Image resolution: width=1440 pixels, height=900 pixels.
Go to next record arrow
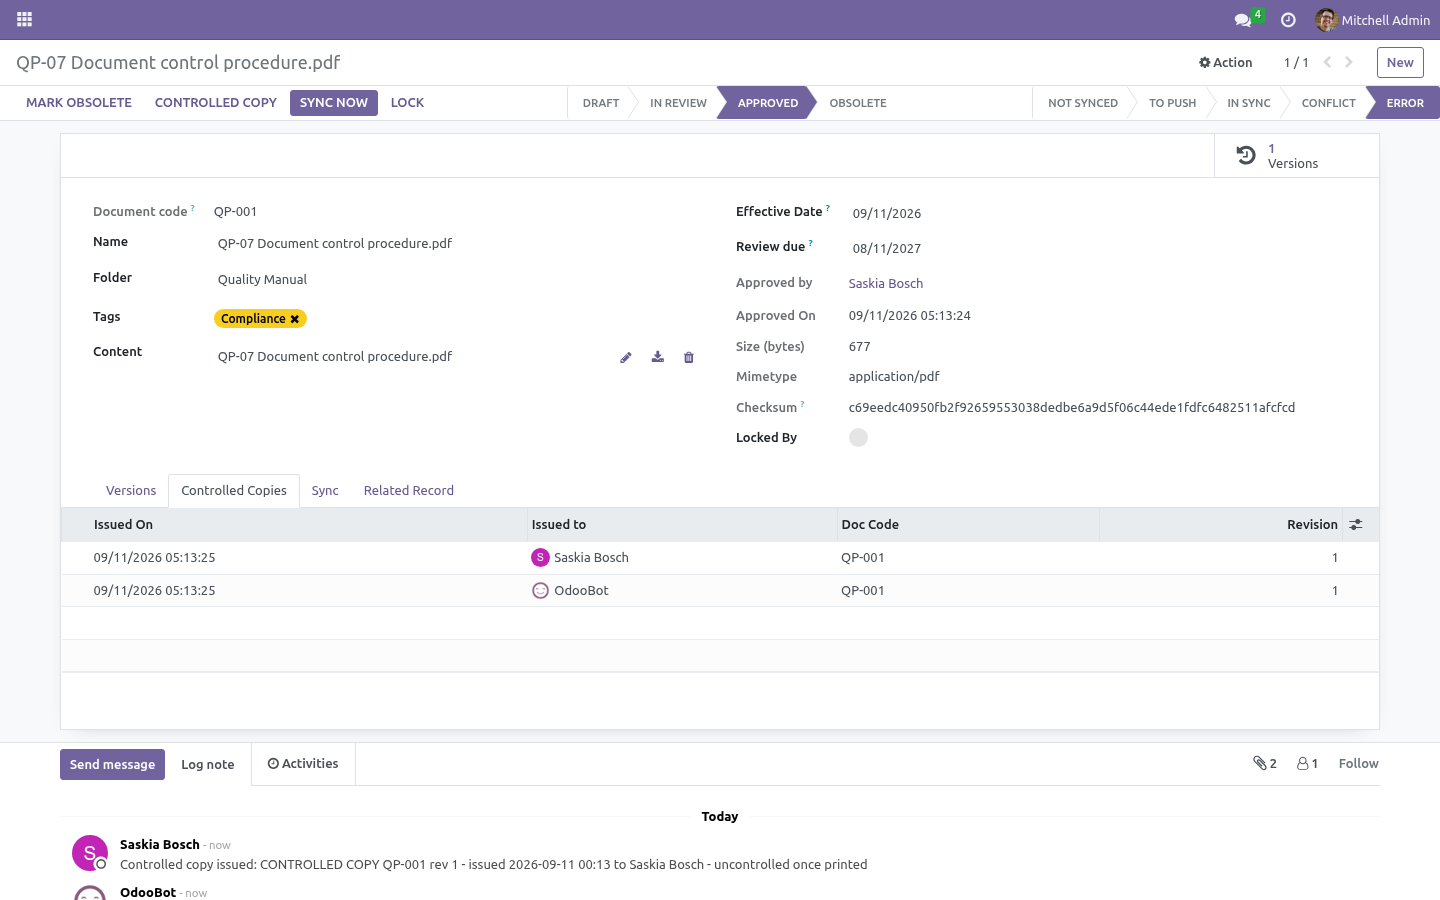pos(1349,62)
